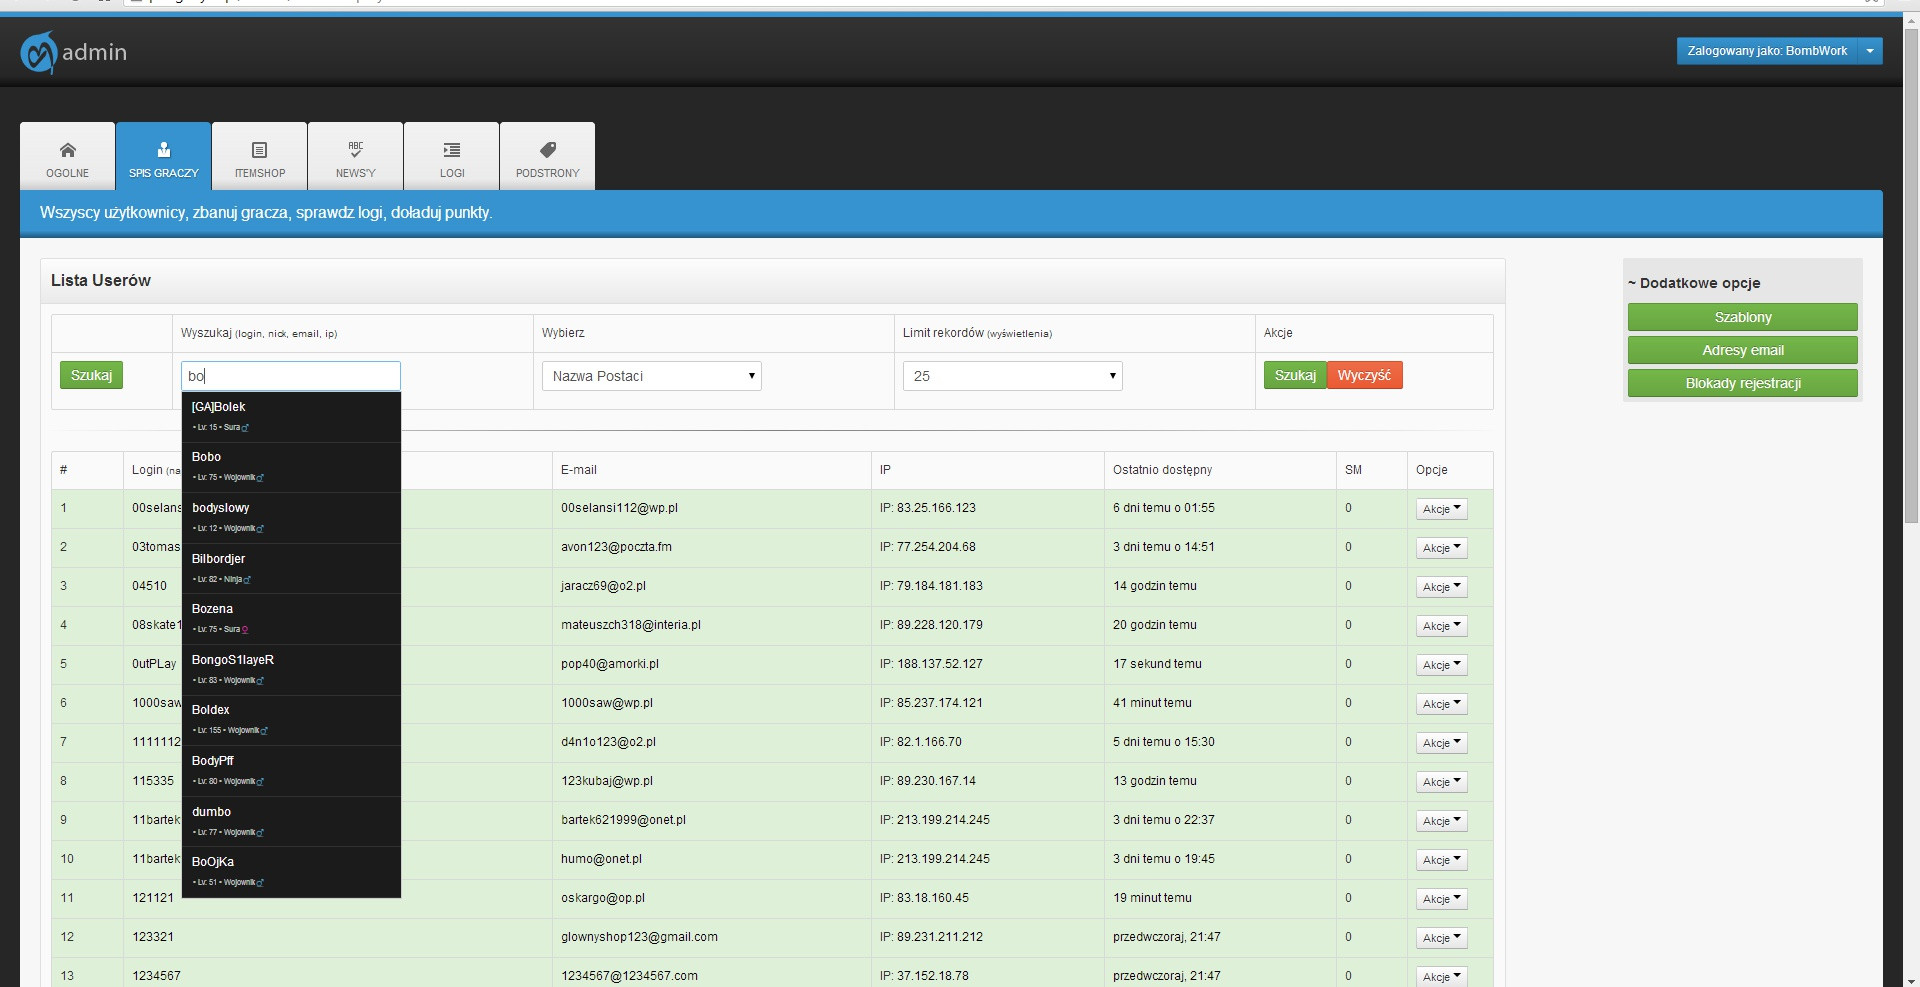Click the Zalogowany jako: BombWork button

(1767, 51)
